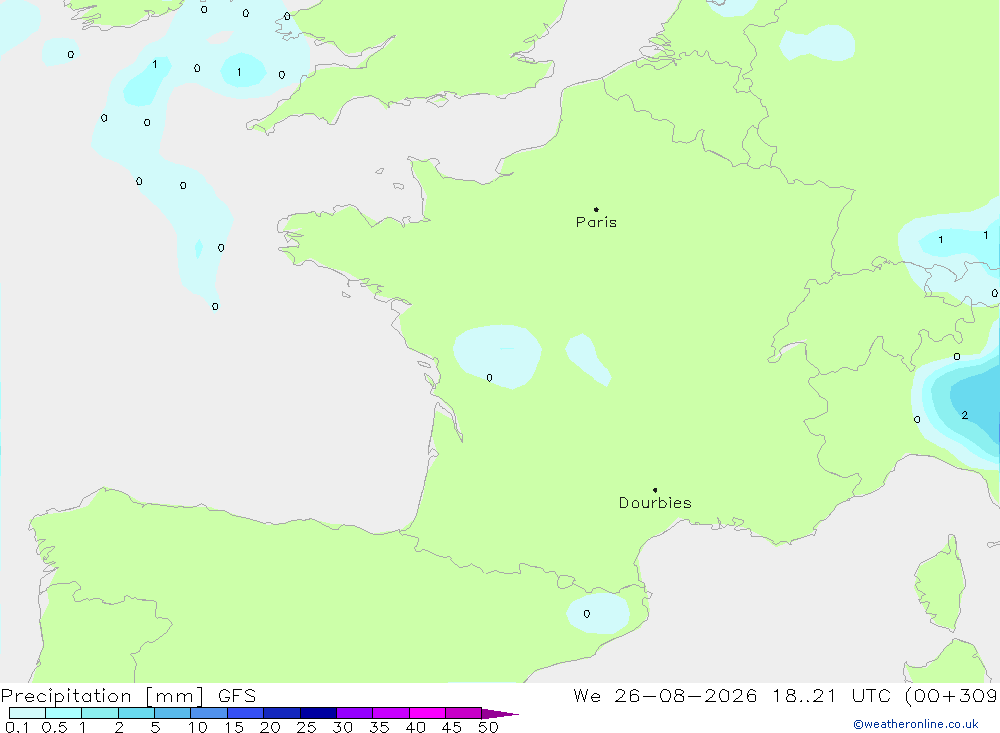Click the legend label '0.5'
The image size is (1000, 733).
click(54, 727)
